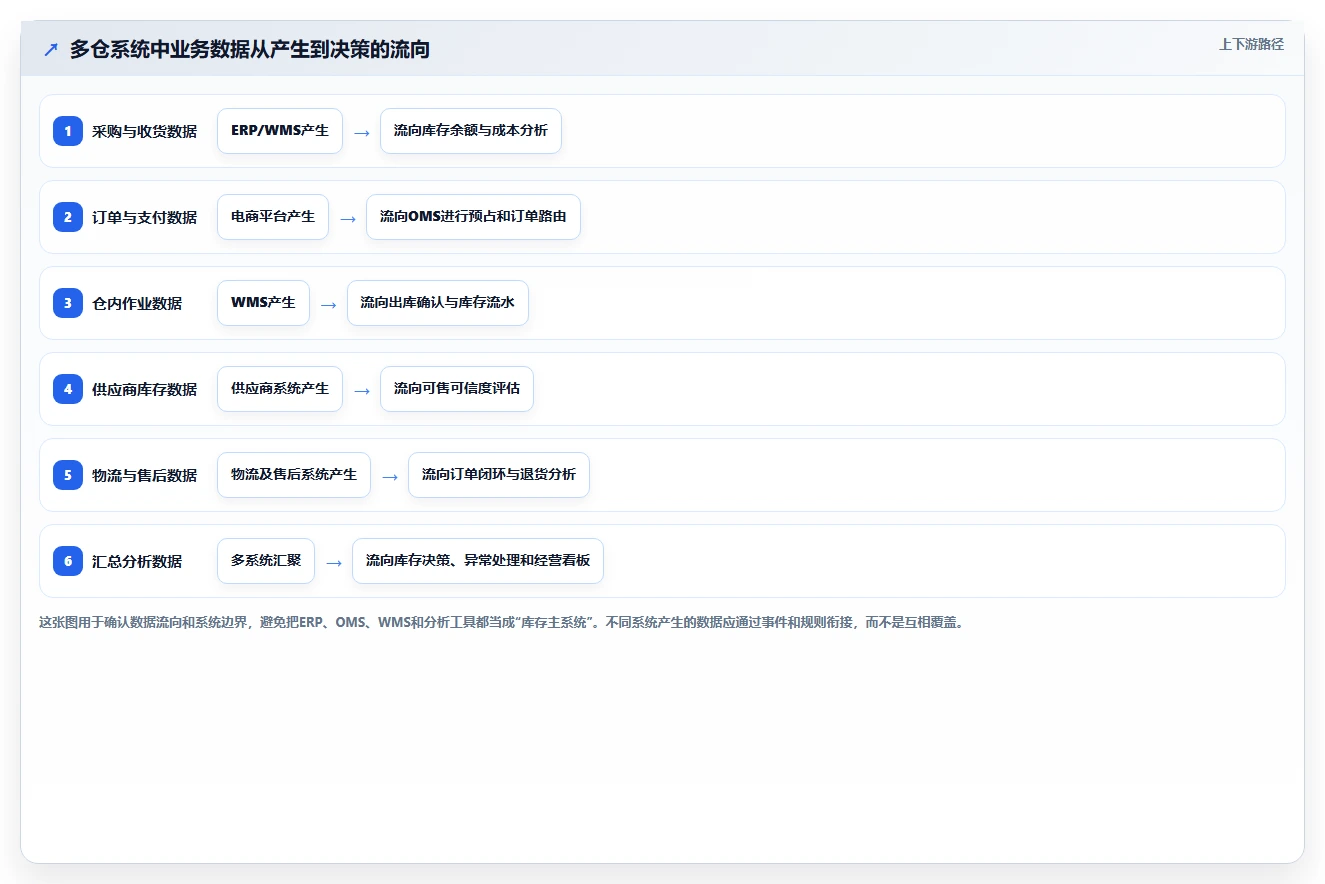Click the arrow after 供应商系统产生

pyautogui.click(x=362, y=390)
